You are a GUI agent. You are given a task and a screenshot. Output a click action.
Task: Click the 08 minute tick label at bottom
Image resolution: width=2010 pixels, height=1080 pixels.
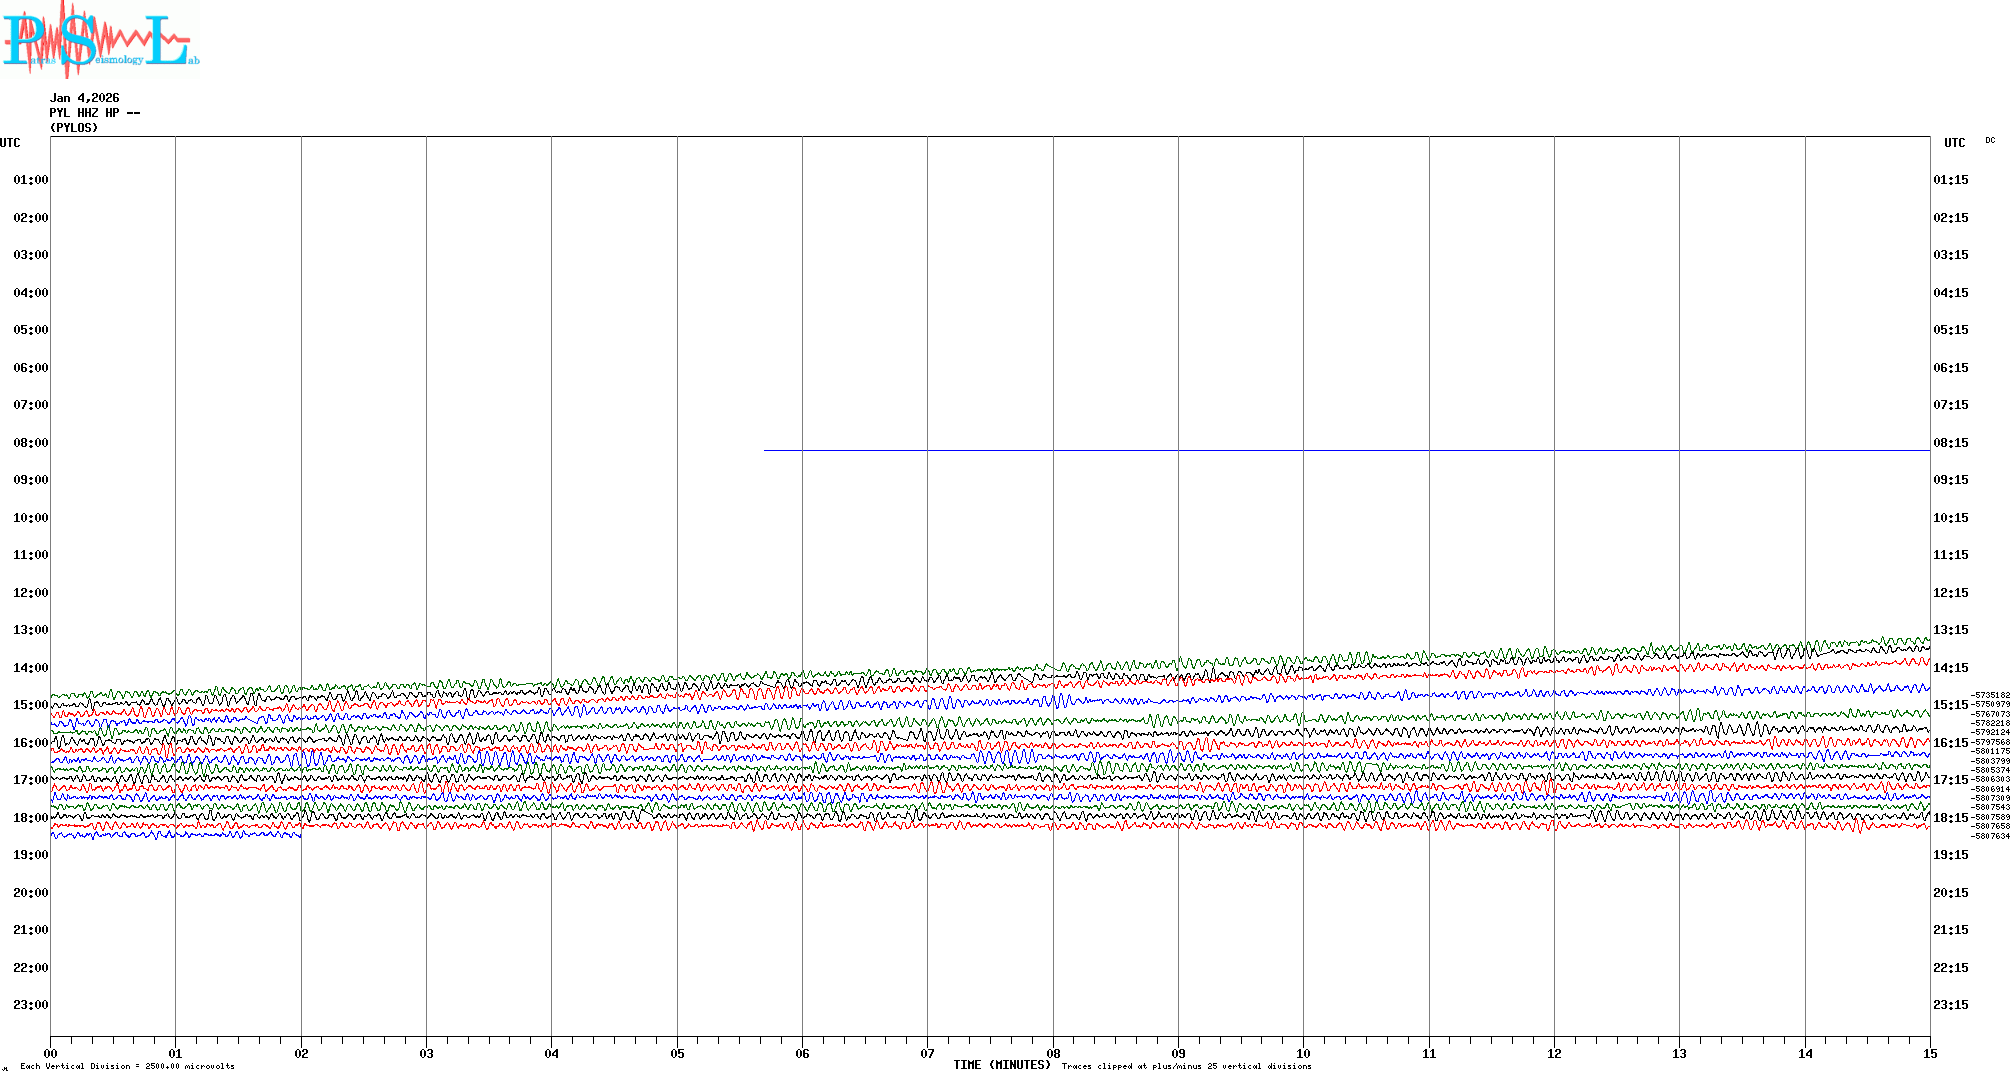(x=1053, y=1053)
